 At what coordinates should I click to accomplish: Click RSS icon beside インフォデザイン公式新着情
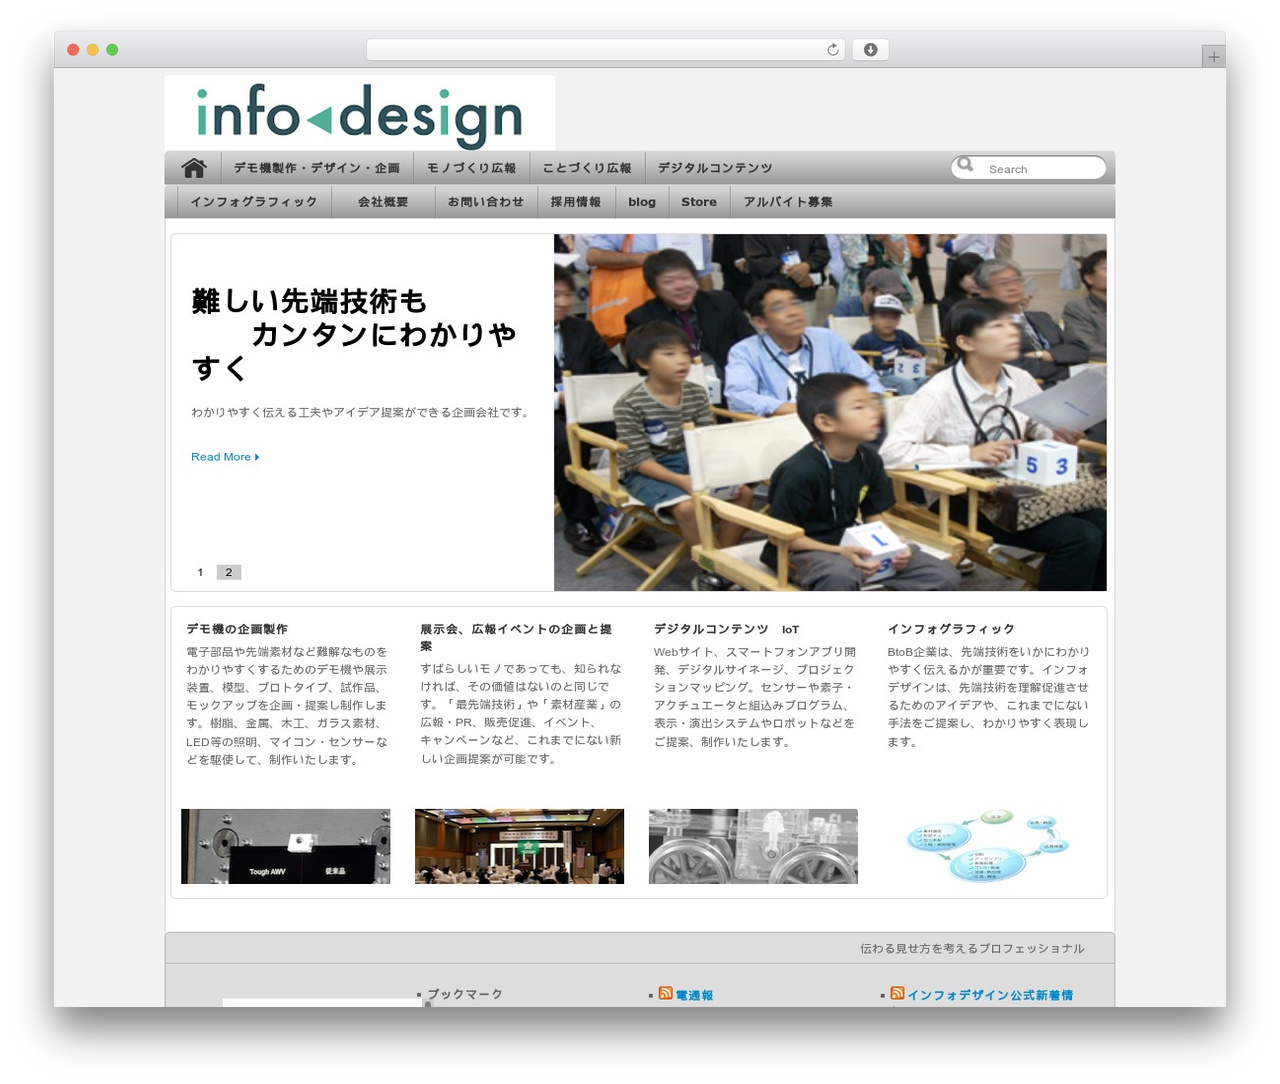pyautogui.click(x=897, y=993)
